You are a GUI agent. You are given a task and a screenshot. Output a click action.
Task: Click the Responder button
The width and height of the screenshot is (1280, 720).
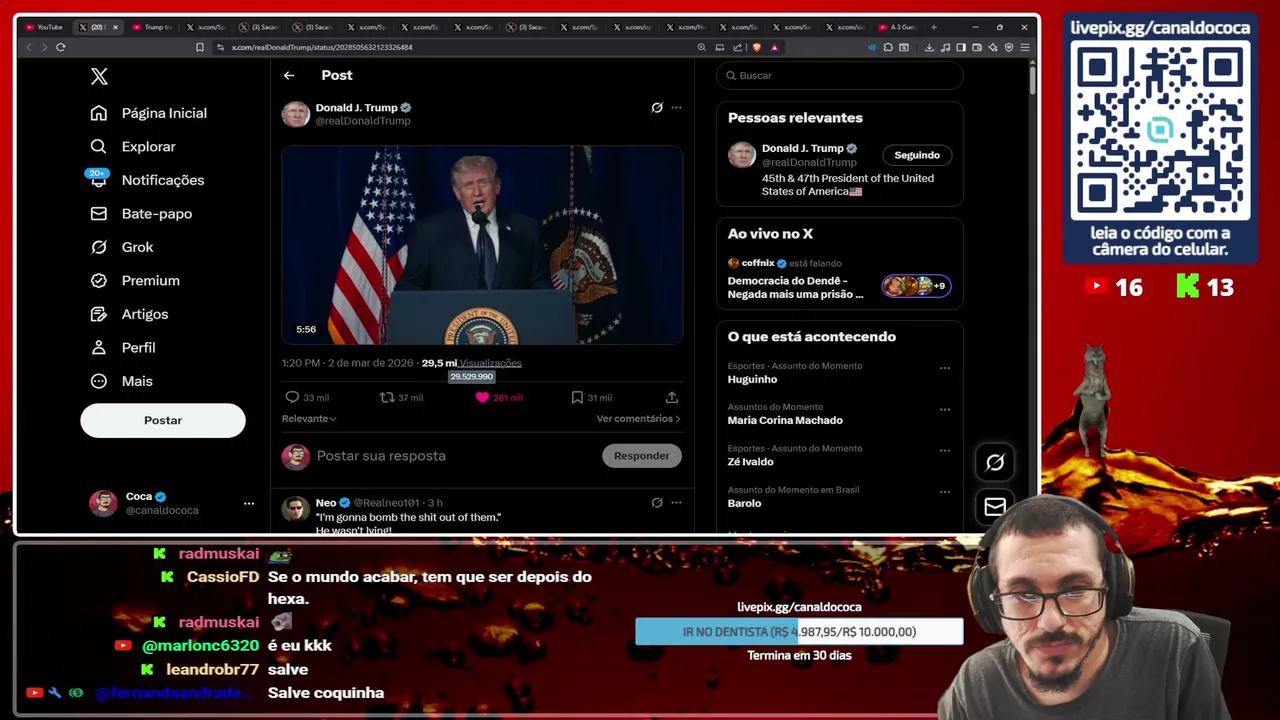[642, 456]
